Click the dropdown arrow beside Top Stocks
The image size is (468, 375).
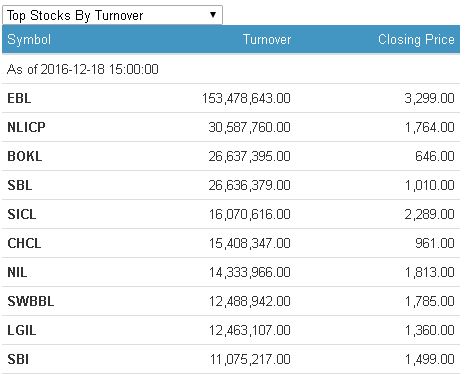click(213, 15)
